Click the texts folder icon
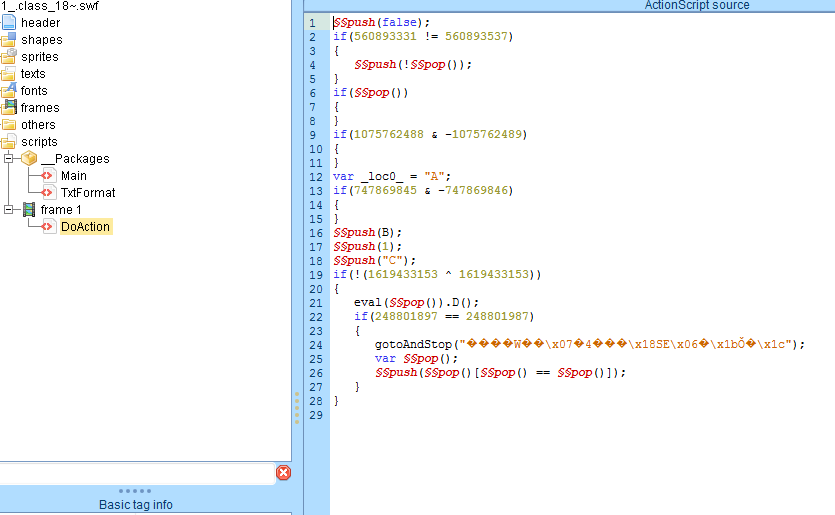 [9, 73]
